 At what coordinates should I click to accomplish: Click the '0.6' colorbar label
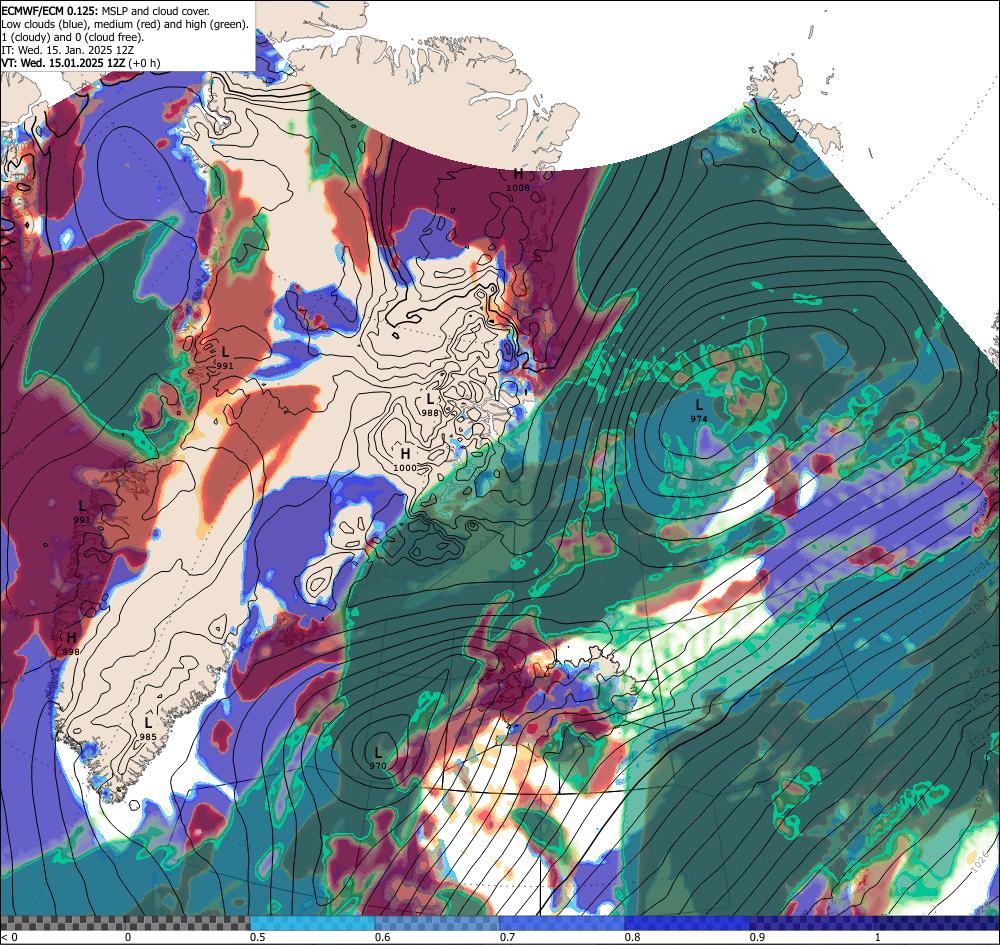[x=383, y=937]
